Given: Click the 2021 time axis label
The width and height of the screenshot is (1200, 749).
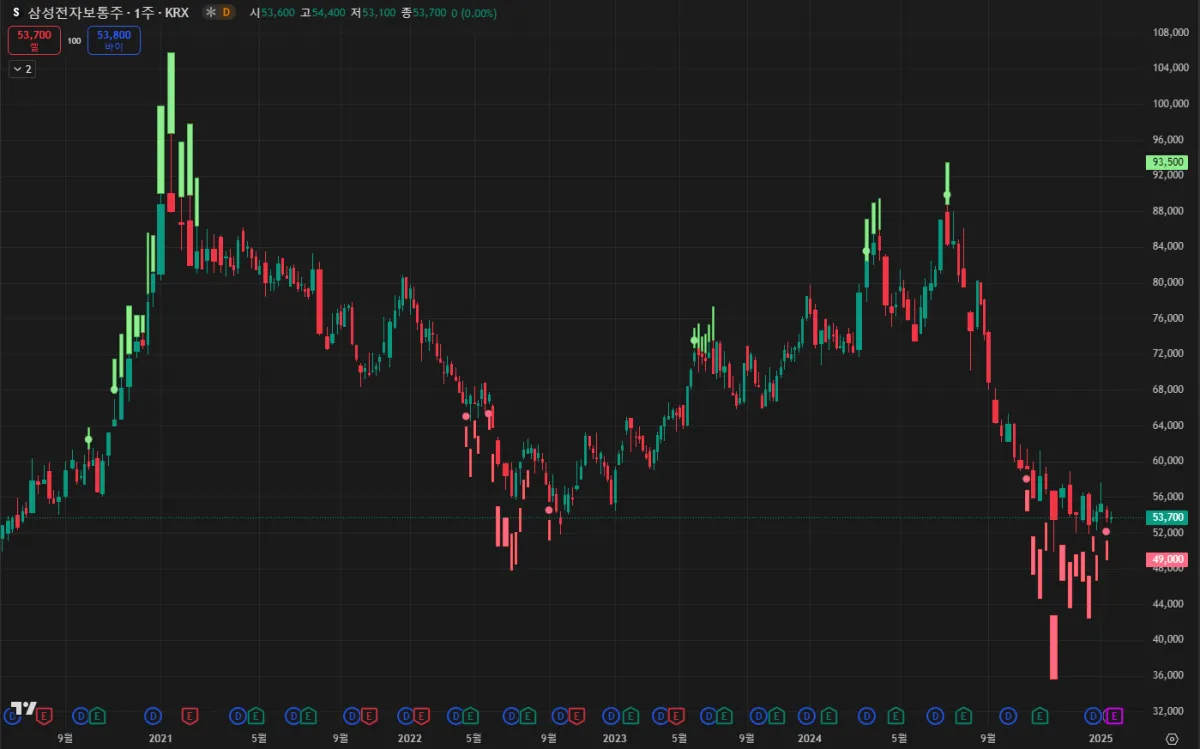Looking at the screenshot, I should (160, 738).
